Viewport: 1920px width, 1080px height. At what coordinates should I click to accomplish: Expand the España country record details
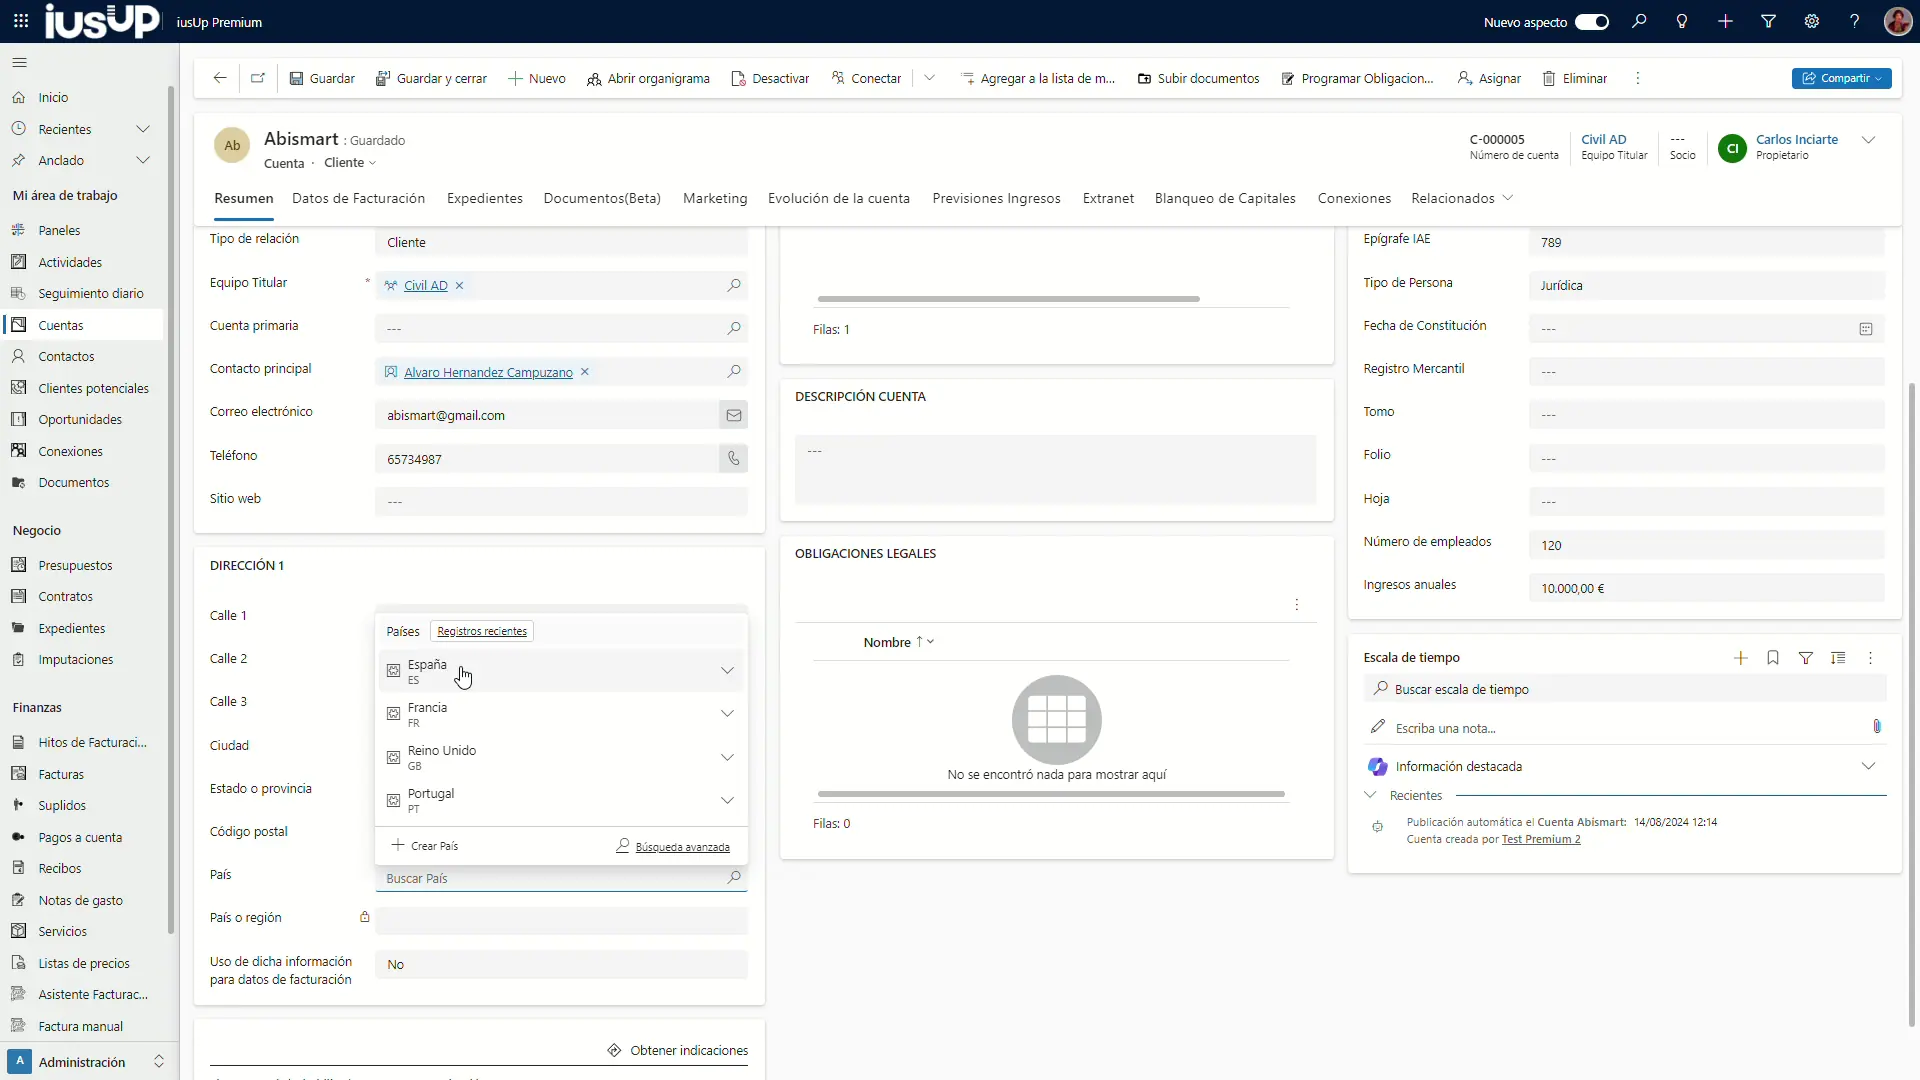click(727, 671)
